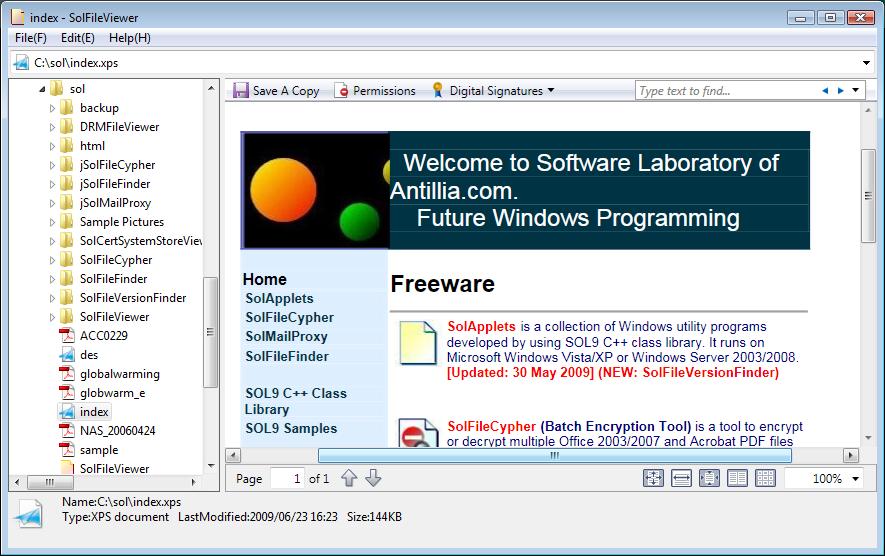Expand the SolFileVersionFinder folder

tap(52, 298)
